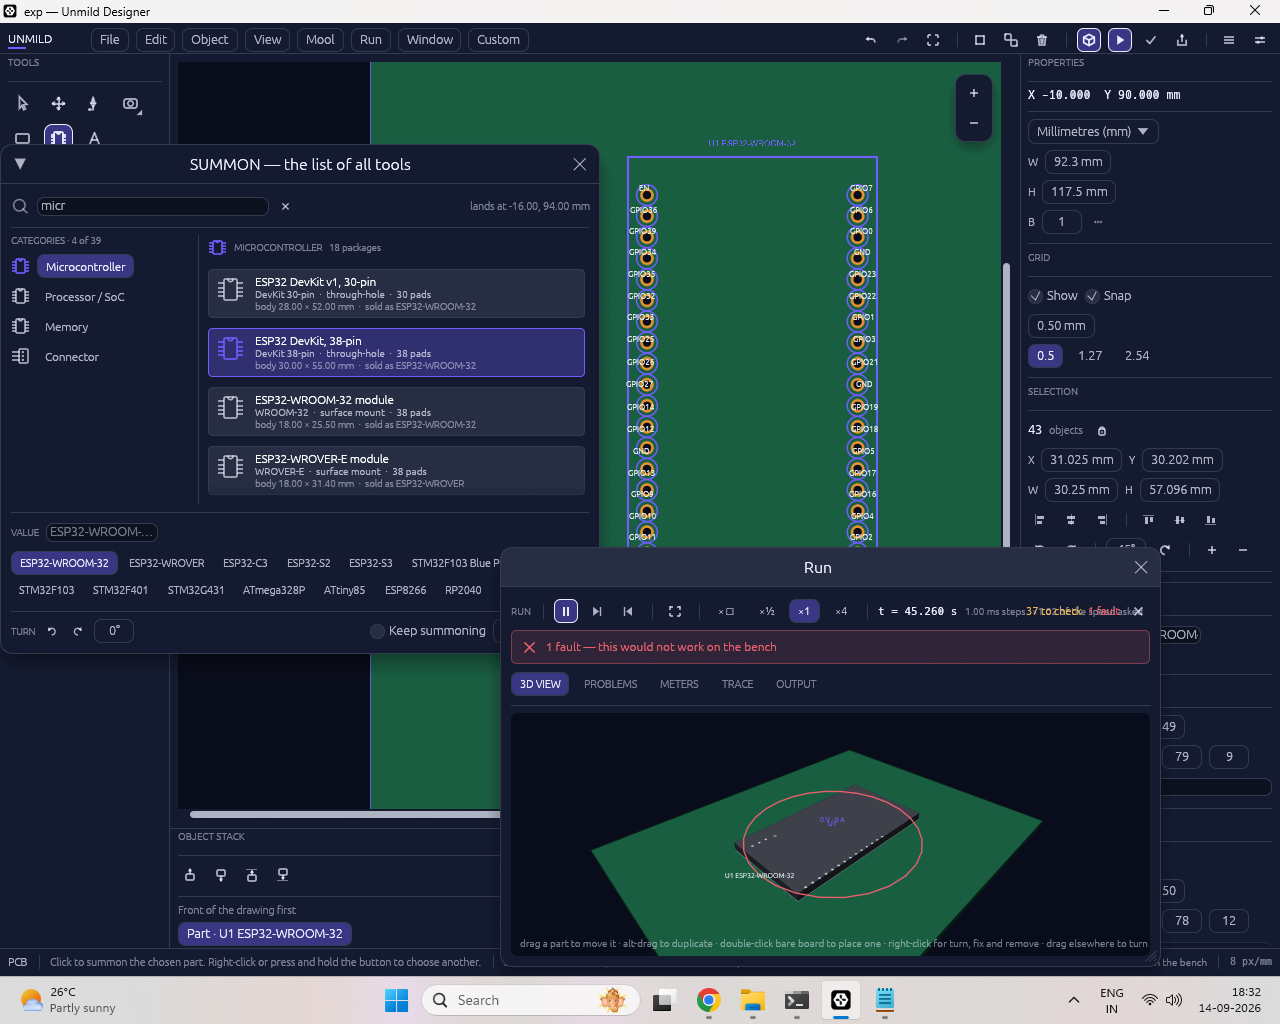
Task: Choose grid preset 0.5
Action: (1046, 356)
